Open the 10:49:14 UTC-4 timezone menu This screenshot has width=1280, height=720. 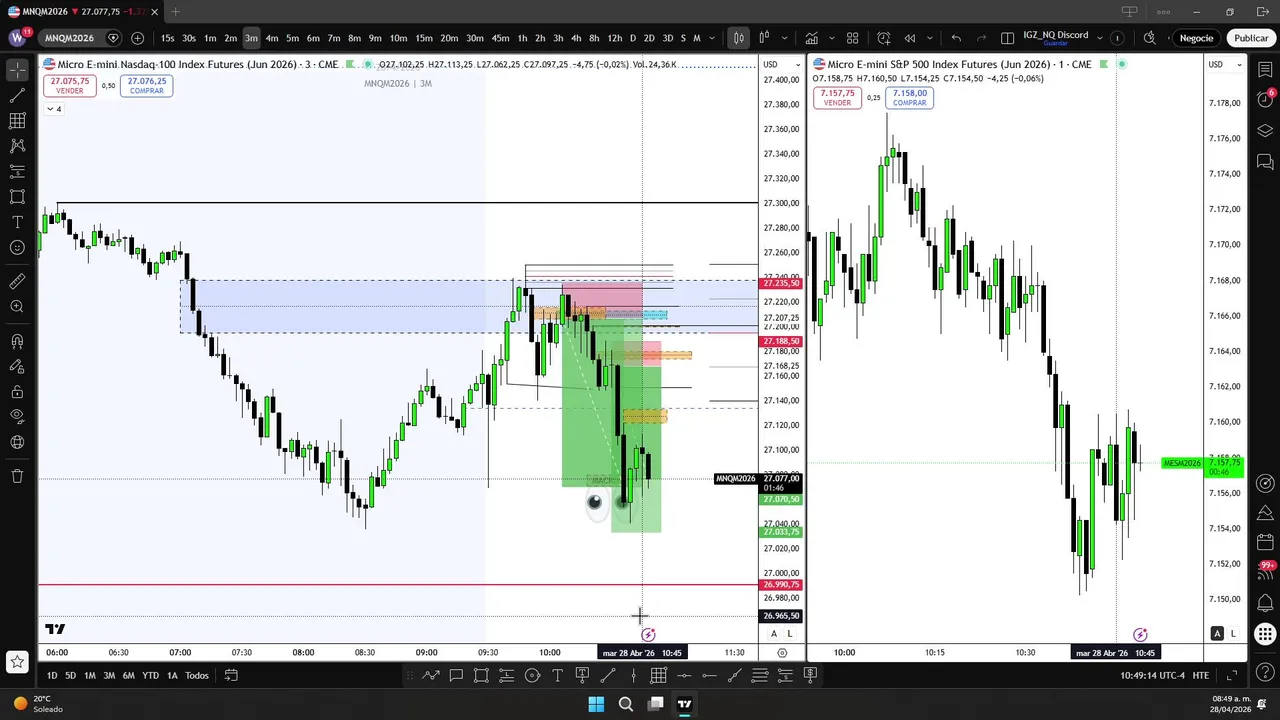tap(1152, 675)
